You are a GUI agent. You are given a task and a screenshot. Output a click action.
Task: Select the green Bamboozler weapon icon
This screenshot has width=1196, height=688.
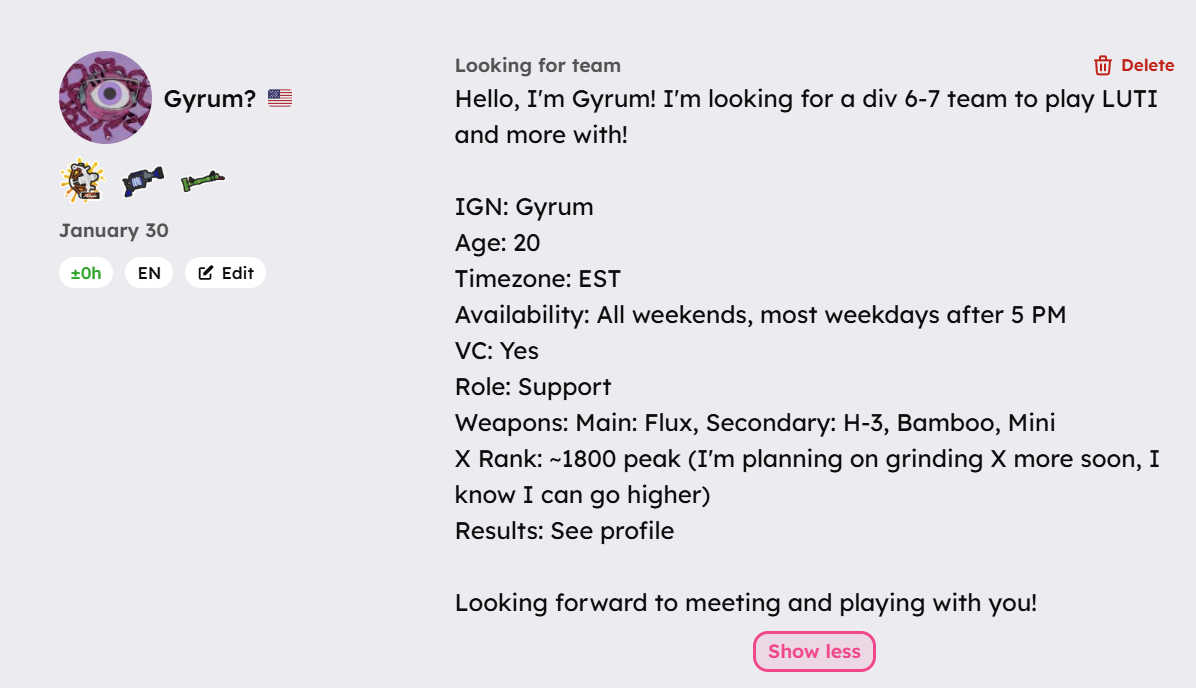[x=203, y=181]
